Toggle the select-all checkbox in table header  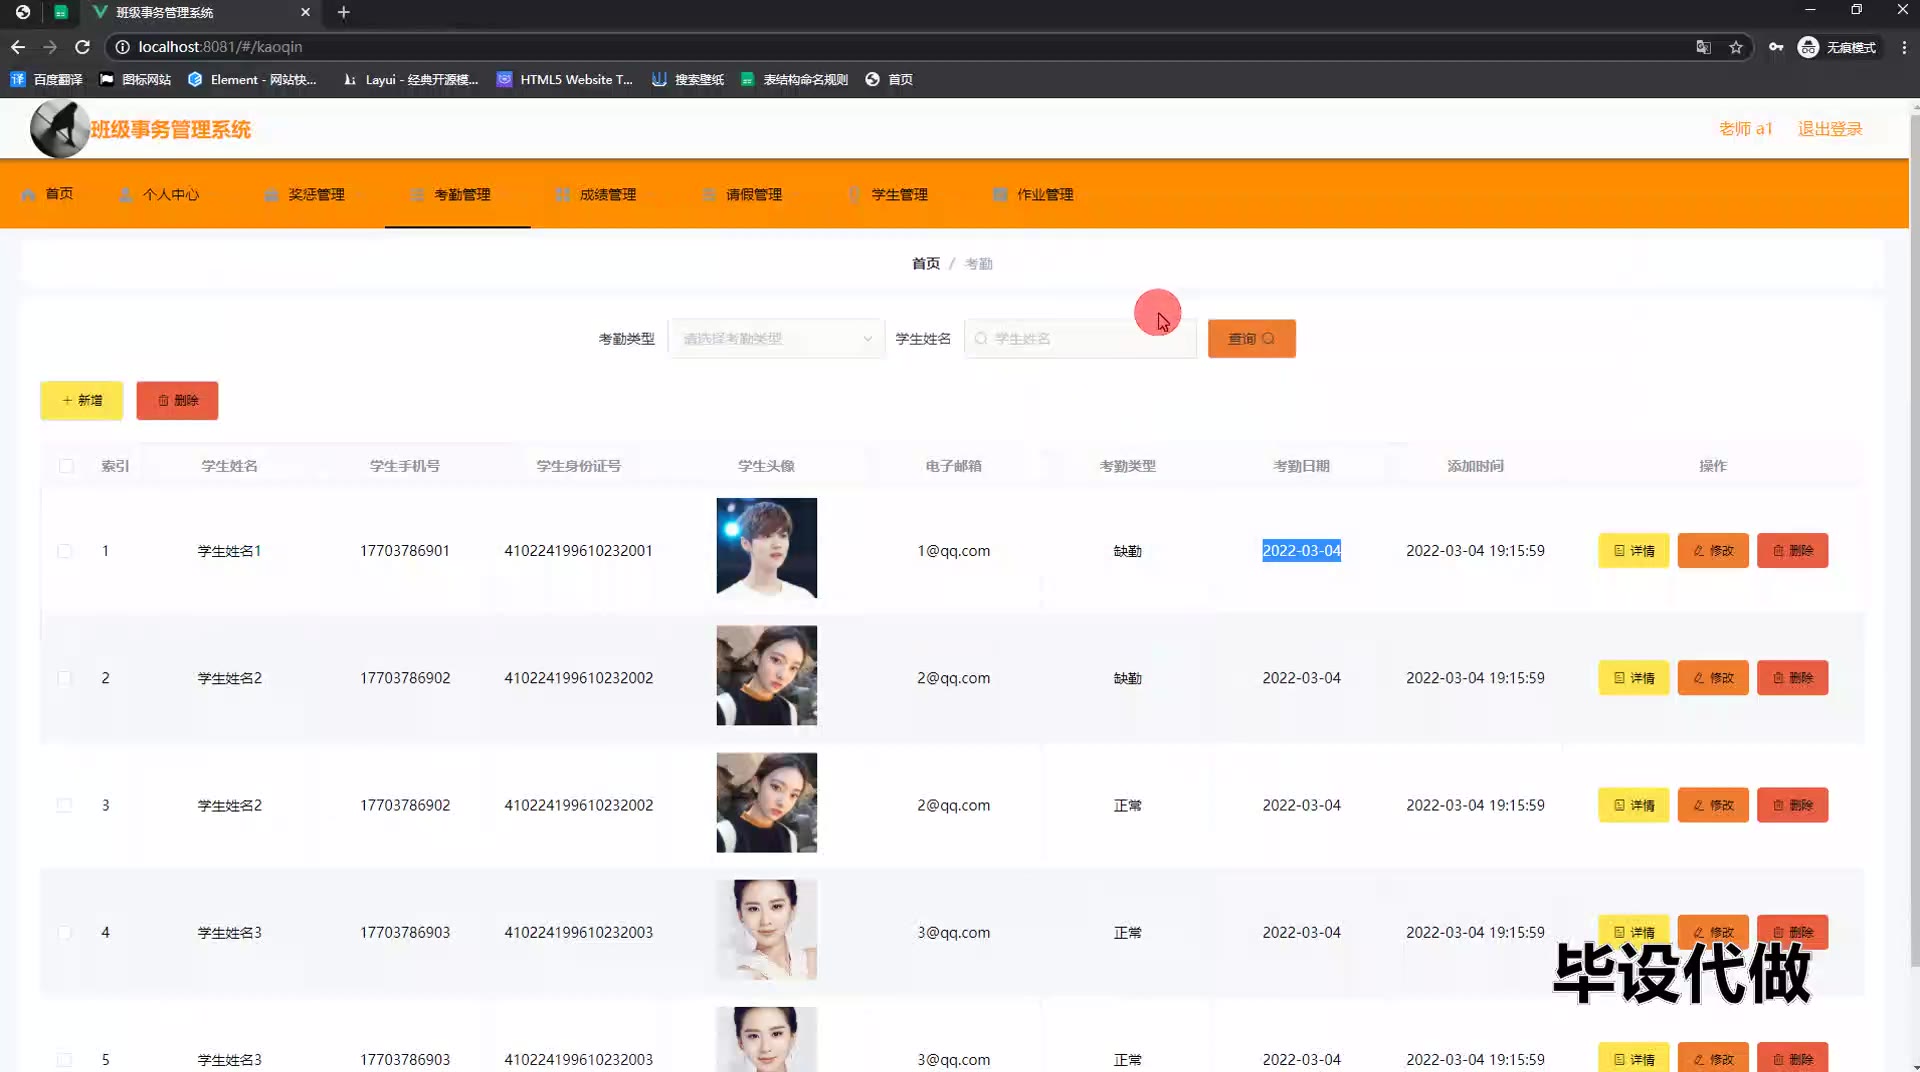66,466
